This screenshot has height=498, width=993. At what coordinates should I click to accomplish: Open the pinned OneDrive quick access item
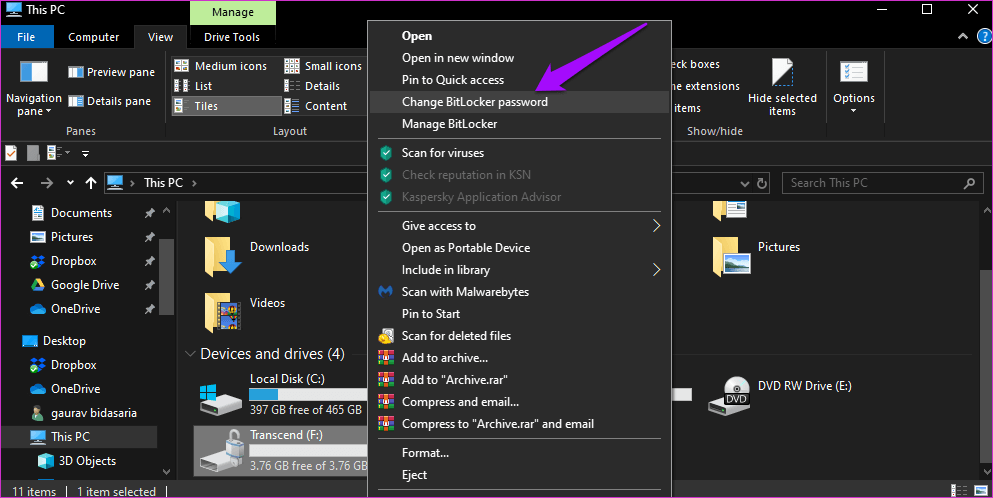click(x=75, y=309)
